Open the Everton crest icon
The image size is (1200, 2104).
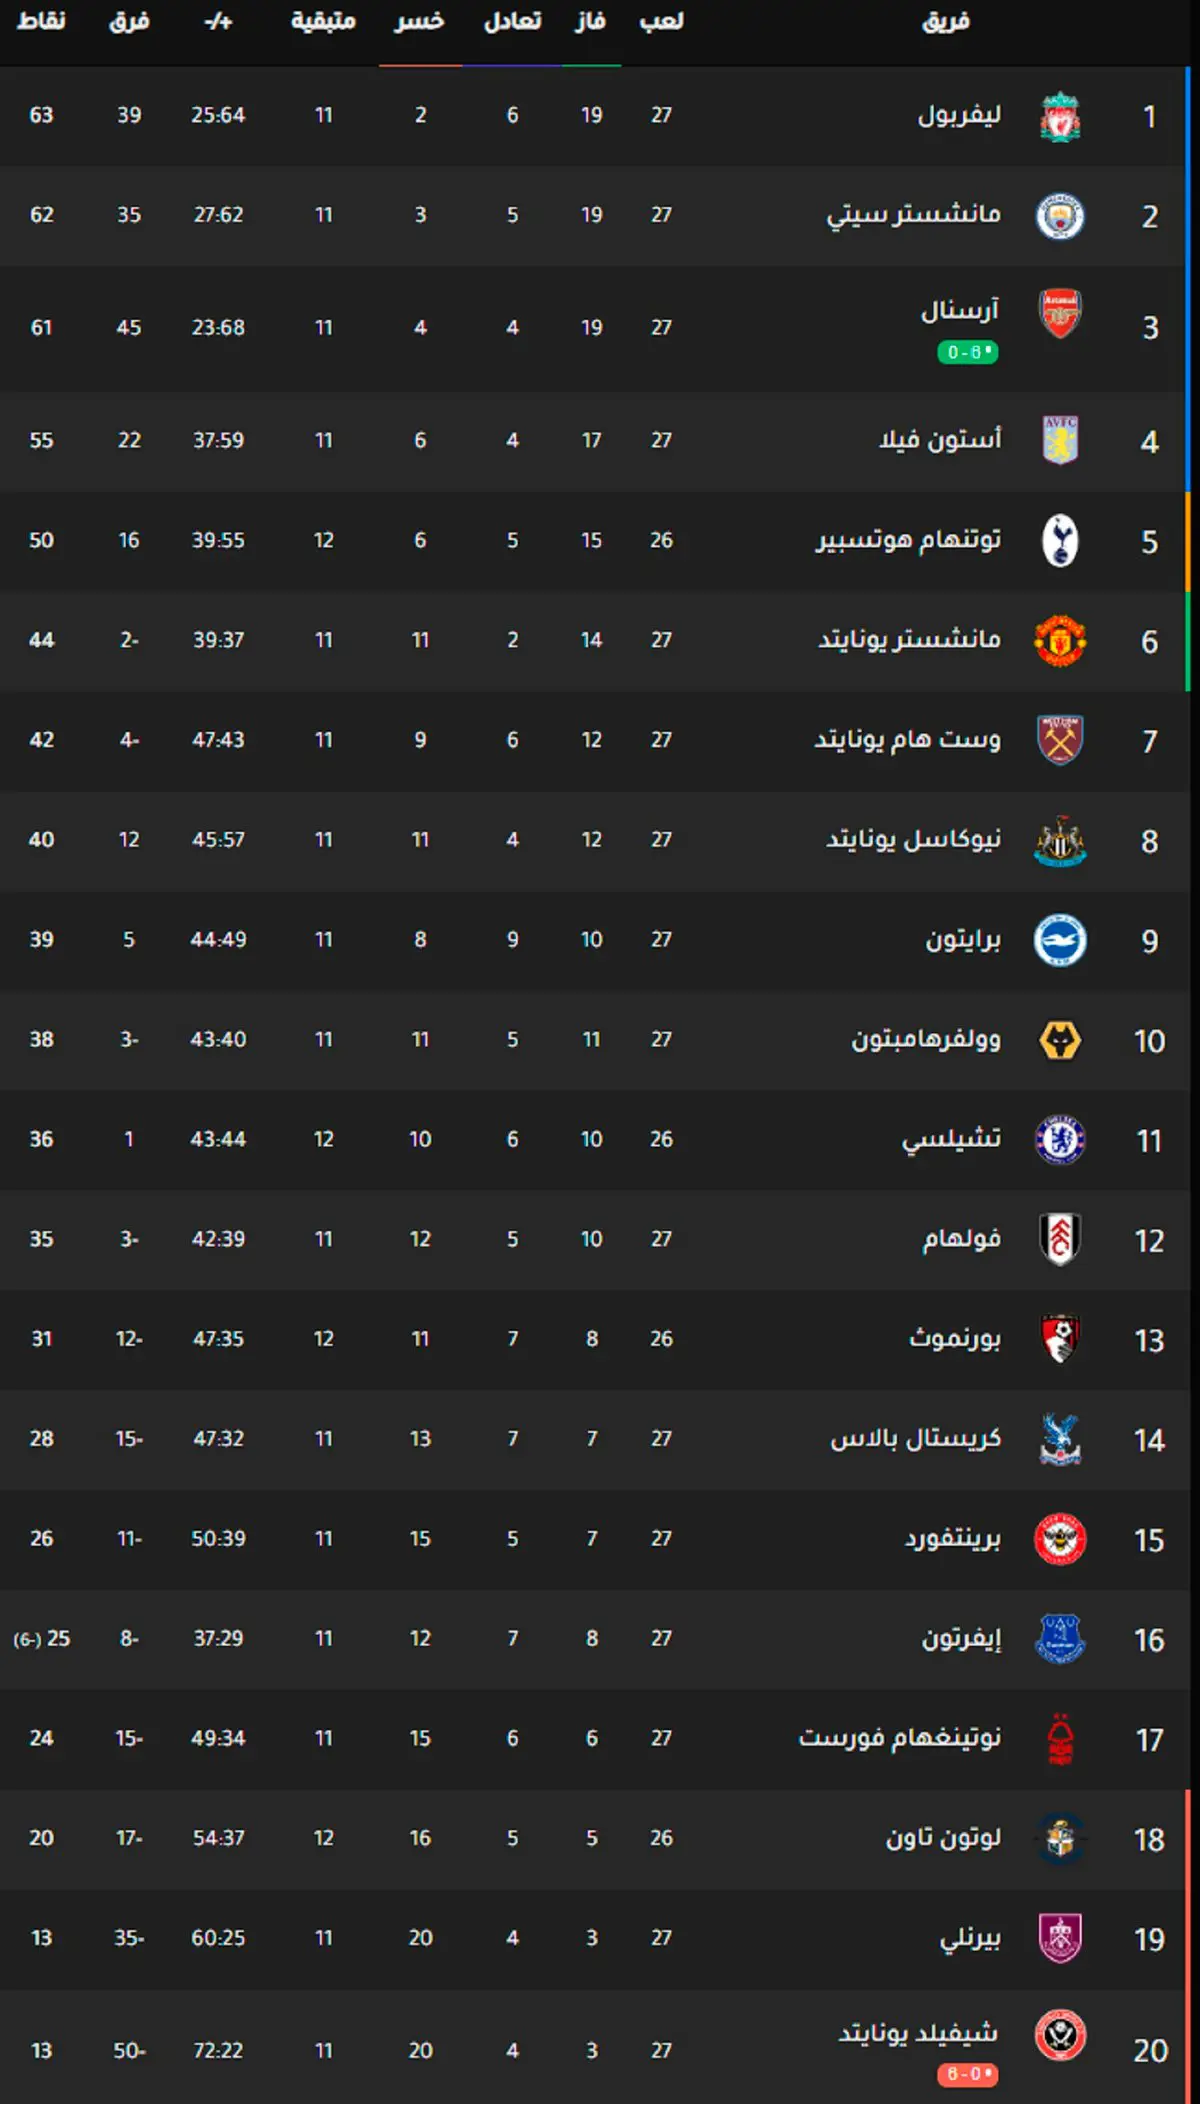(1060, 1639)
